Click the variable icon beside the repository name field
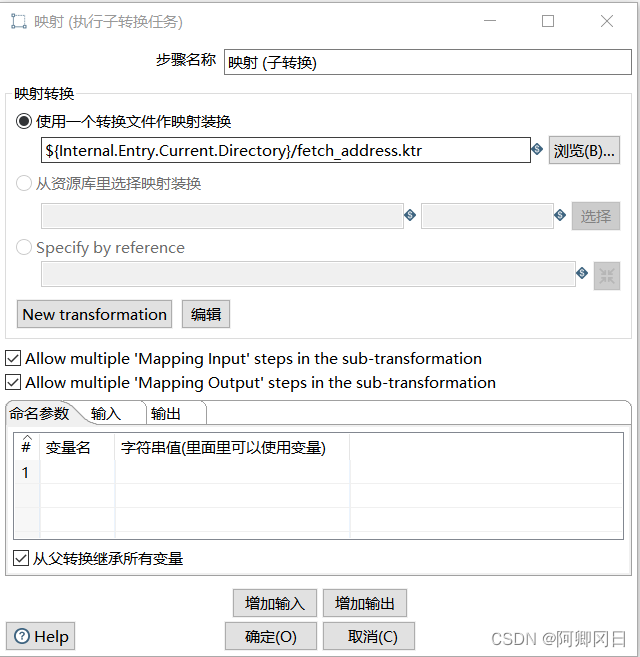 (x=410, y=215)
